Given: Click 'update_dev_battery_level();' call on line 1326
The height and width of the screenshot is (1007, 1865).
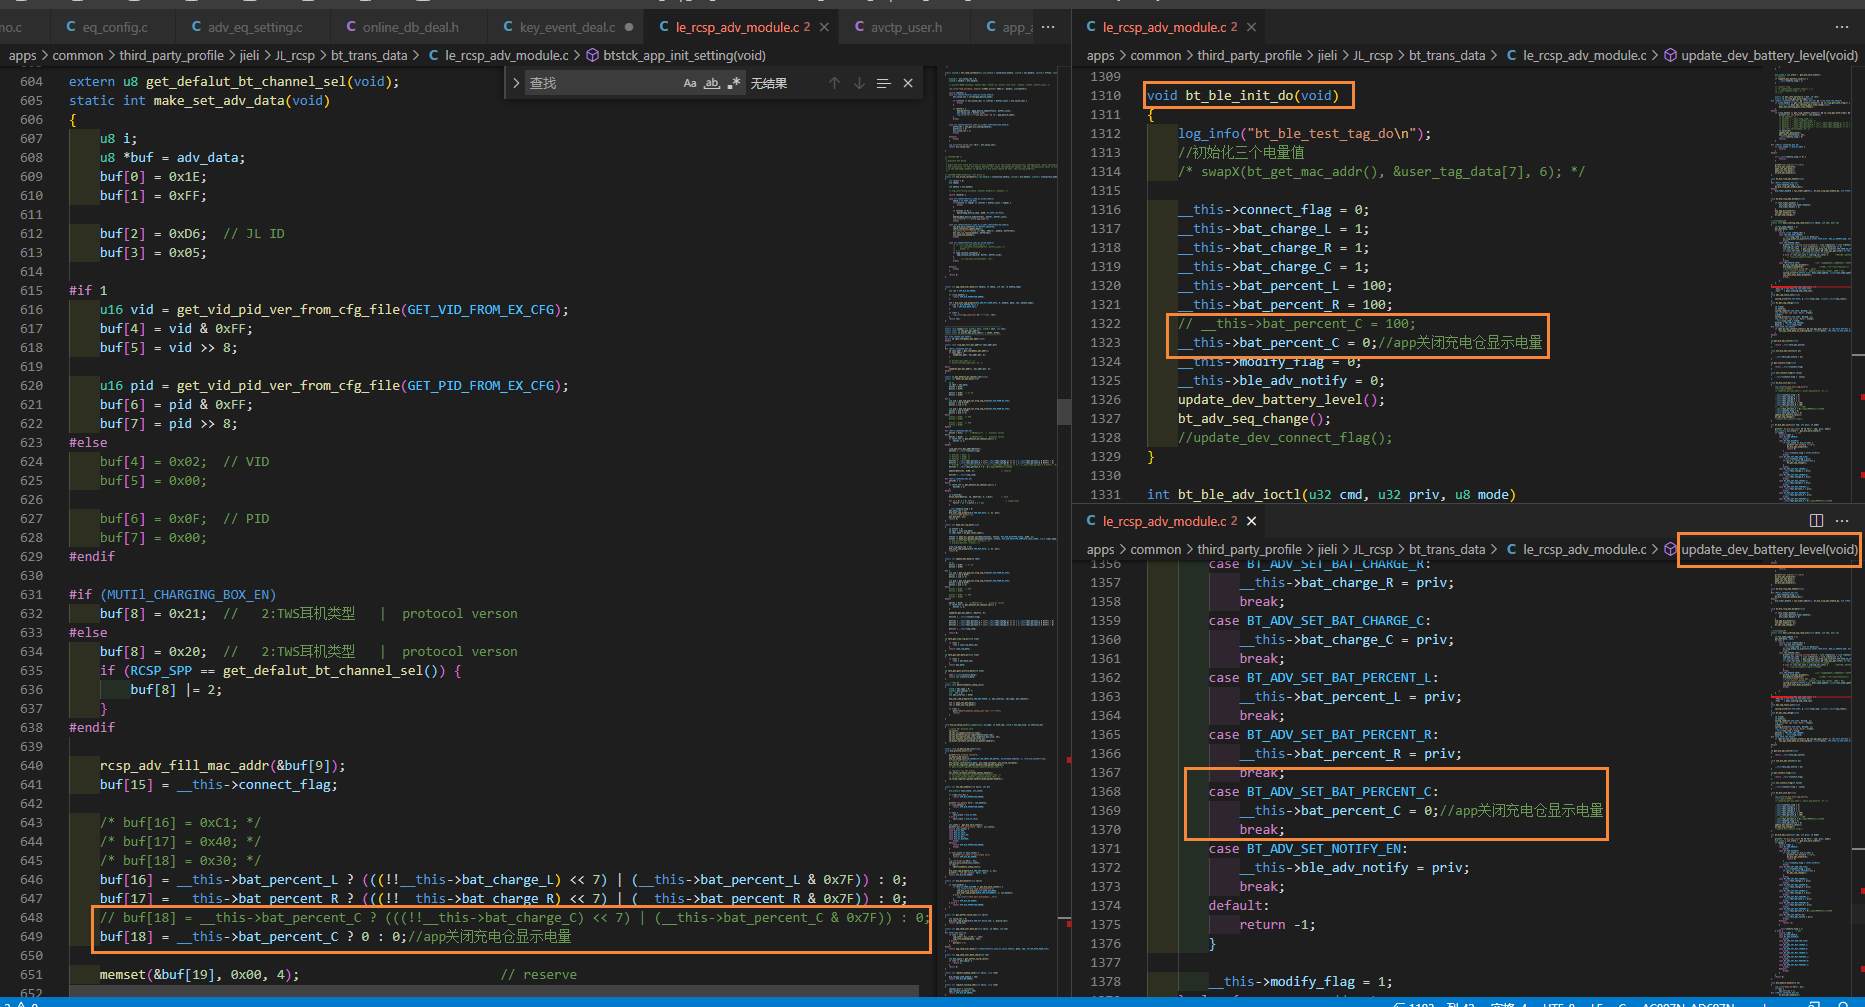Looking at the screenshot, I should 1281,399.
